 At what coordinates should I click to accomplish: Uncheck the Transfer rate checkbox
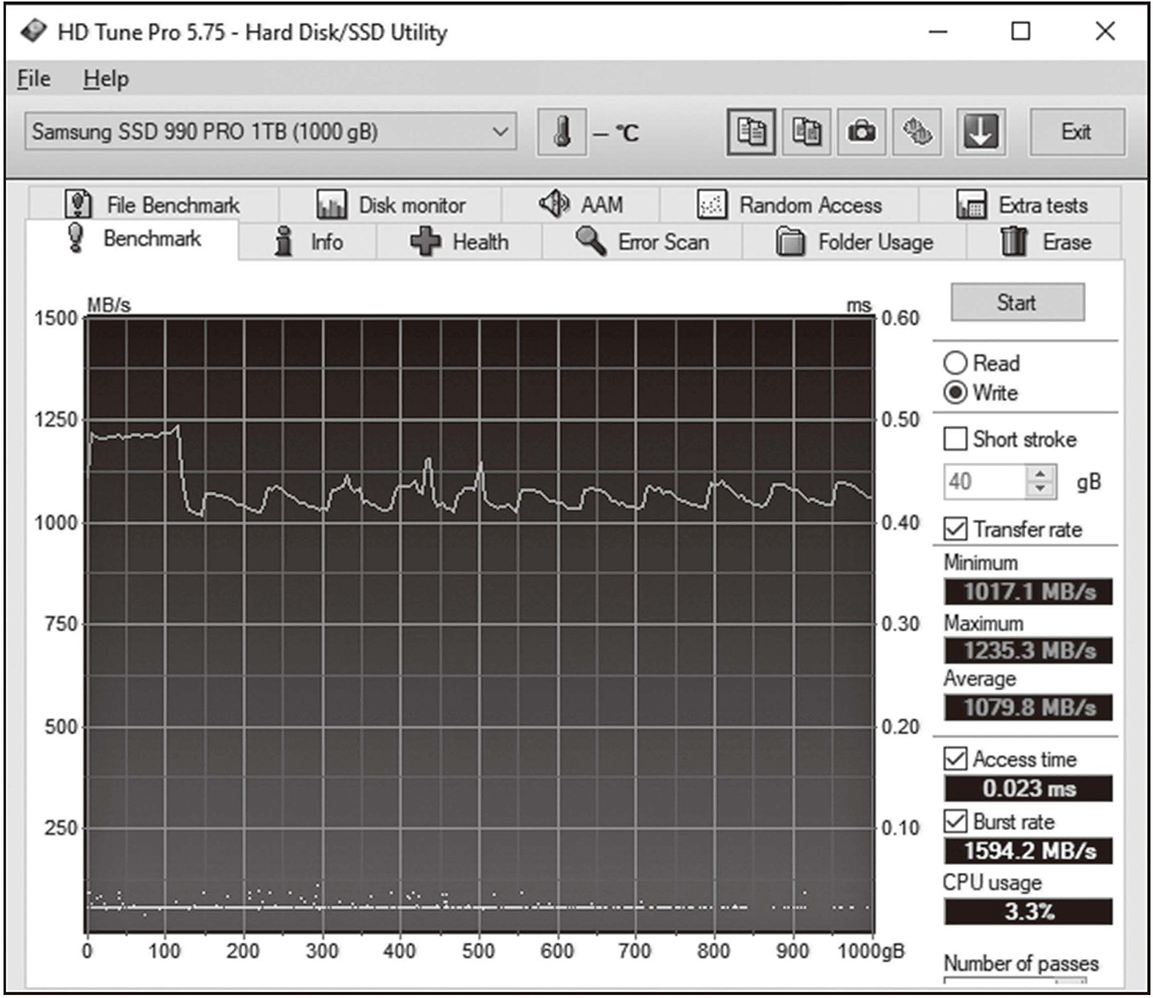point(957,529)
